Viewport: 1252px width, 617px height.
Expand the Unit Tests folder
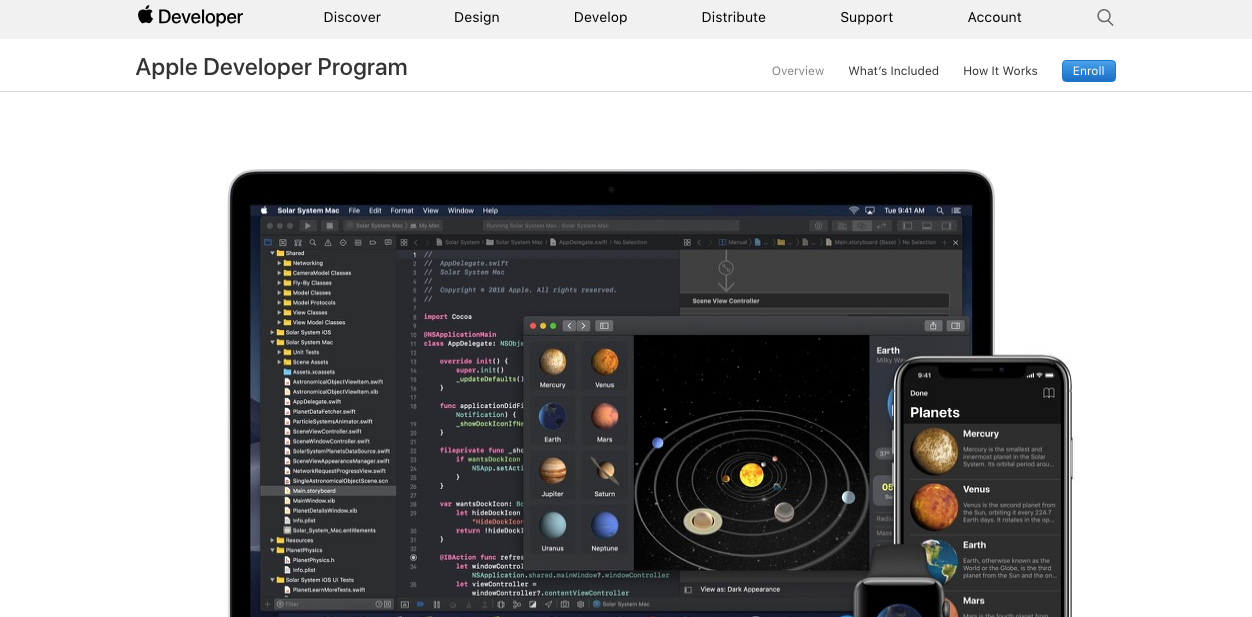pos(280,352)
